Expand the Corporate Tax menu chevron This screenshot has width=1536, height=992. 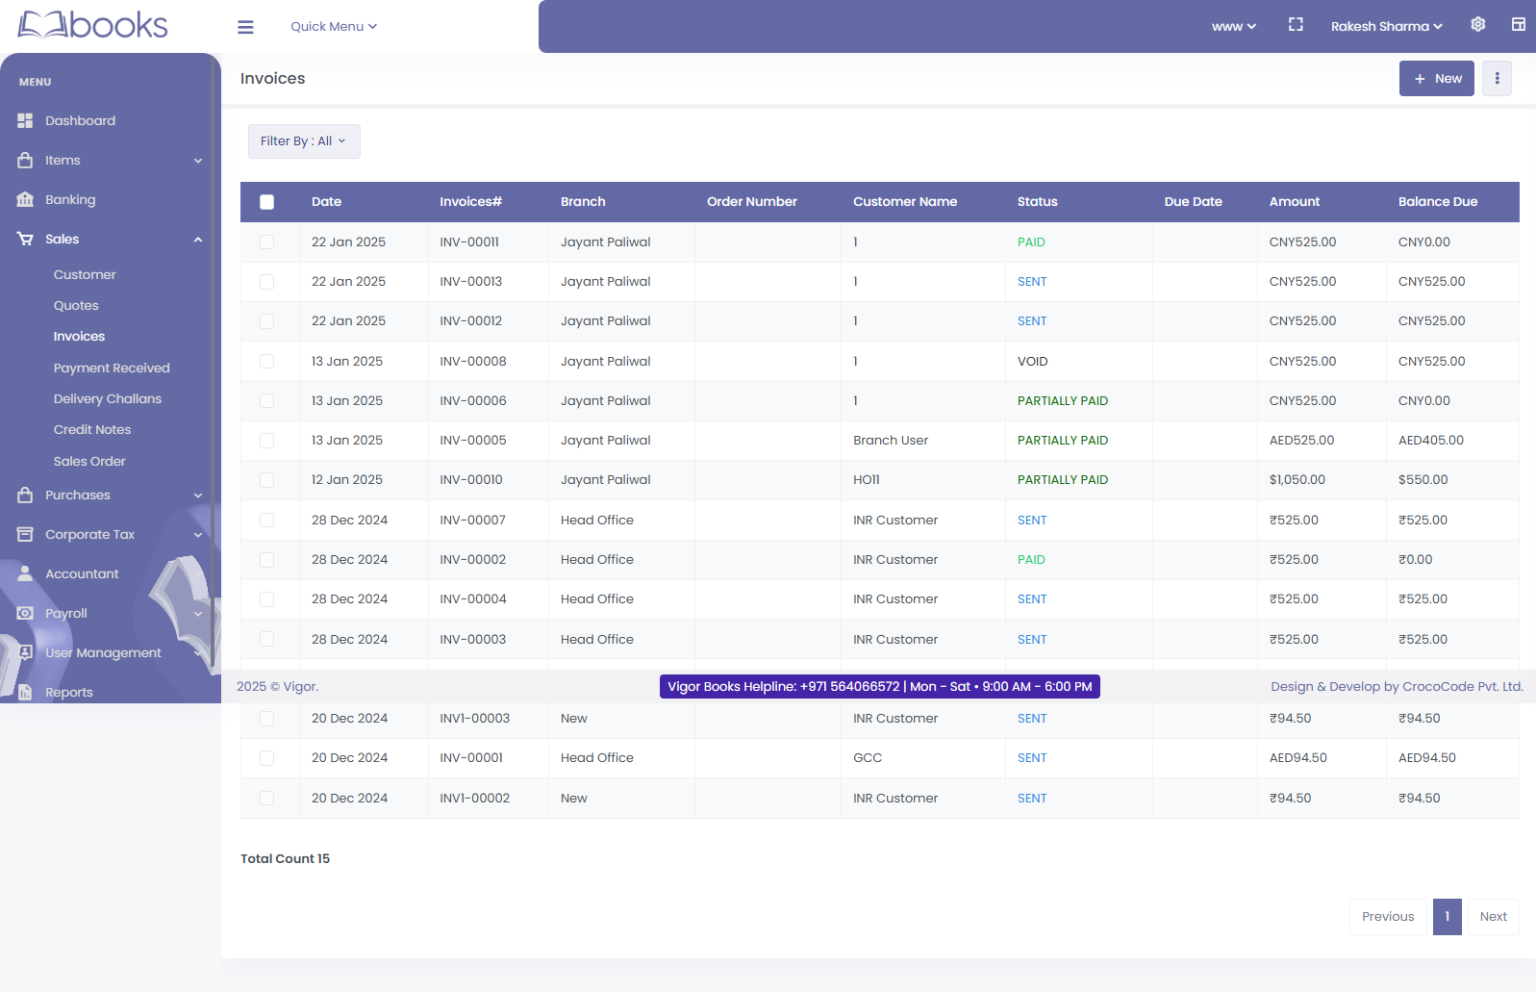click(x=198, y=535)
